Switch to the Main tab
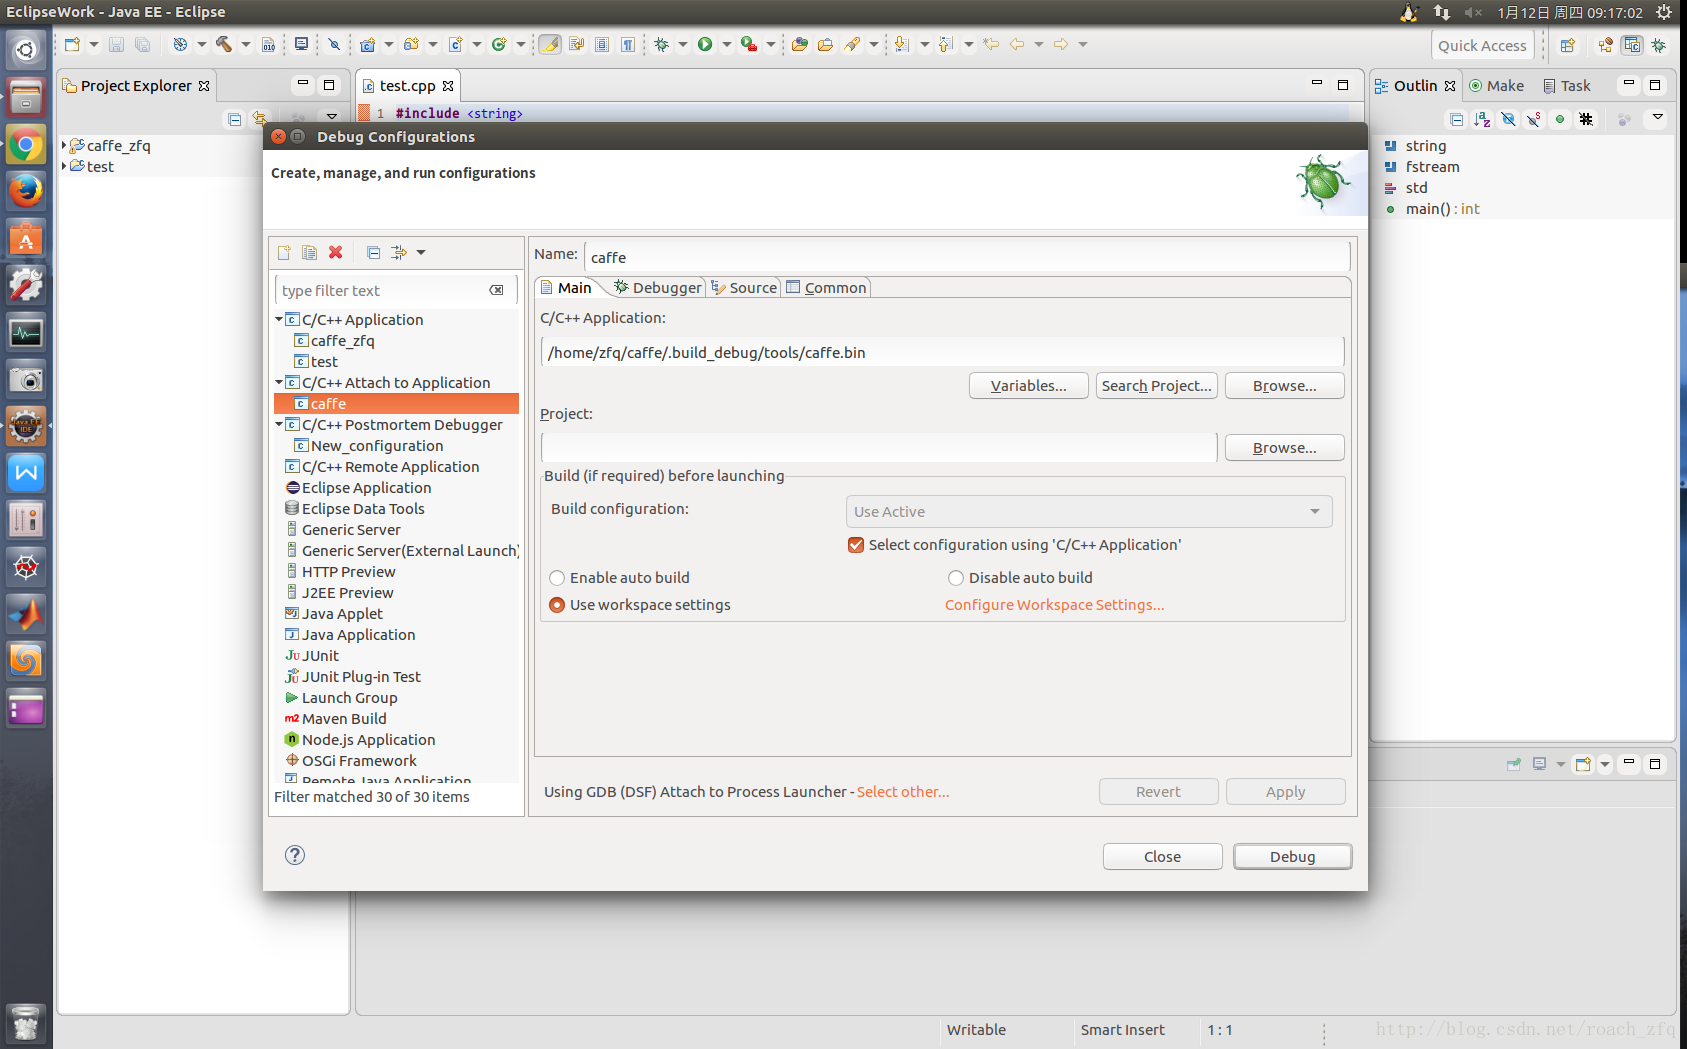 (566, 288)
